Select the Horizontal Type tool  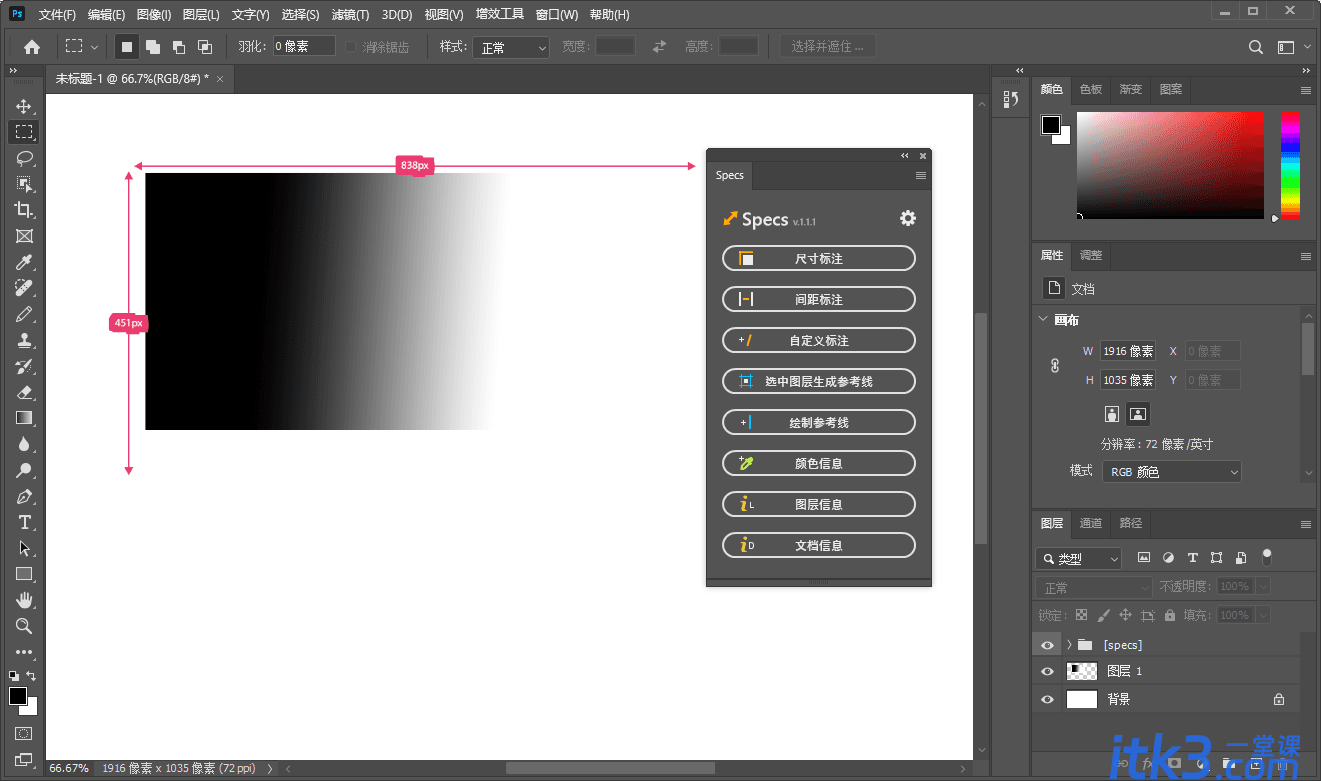click(24, 522)
